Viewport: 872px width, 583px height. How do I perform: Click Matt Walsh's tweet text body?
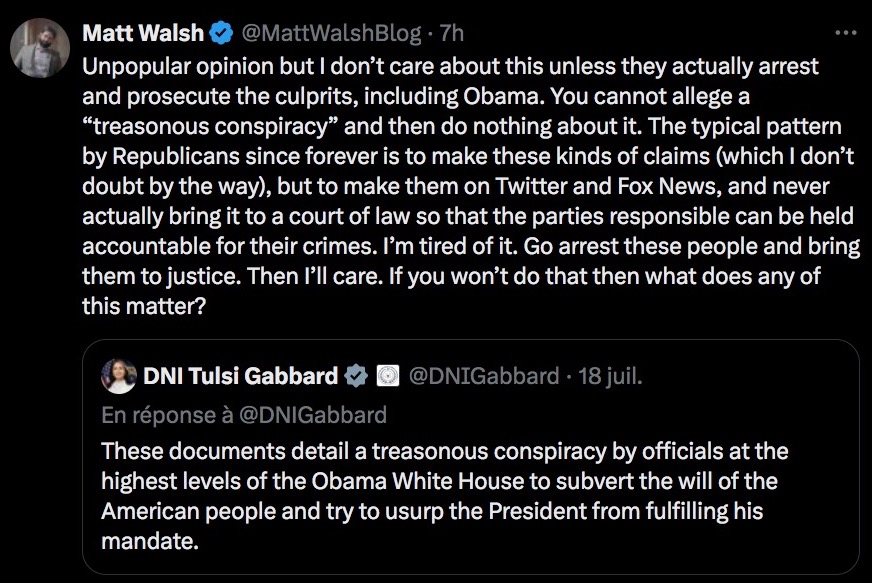pyautogui.click(x=470, y=186)
